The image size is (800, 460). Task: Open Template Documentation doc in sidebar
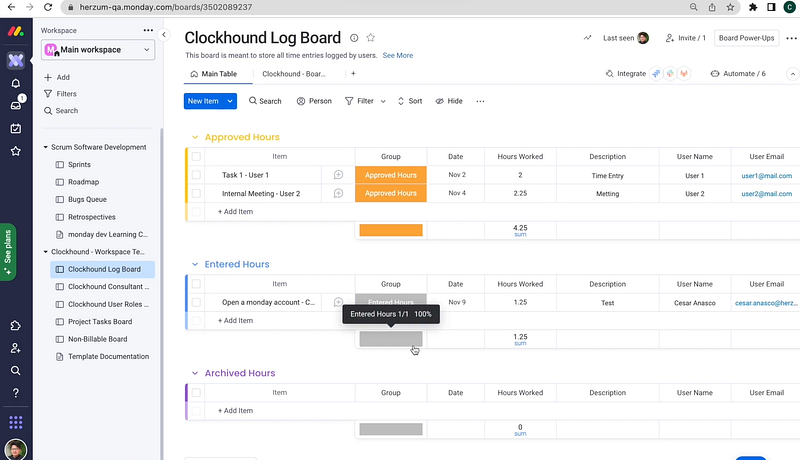click(x=108, y=356)
